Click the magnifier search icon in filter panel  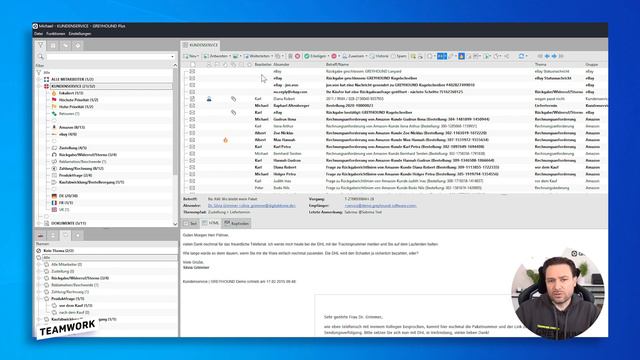40,57
